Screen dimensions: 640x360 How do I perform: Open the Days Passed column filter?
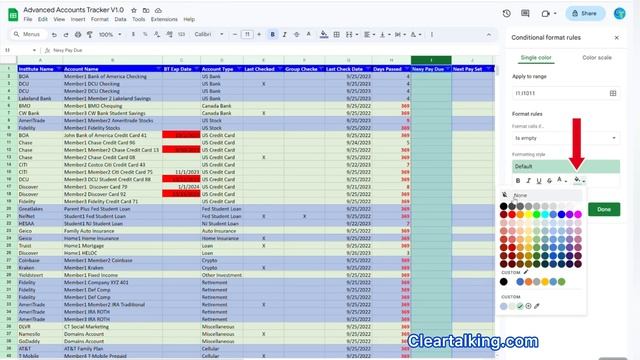pyautogui.click(x=407, y=69)
